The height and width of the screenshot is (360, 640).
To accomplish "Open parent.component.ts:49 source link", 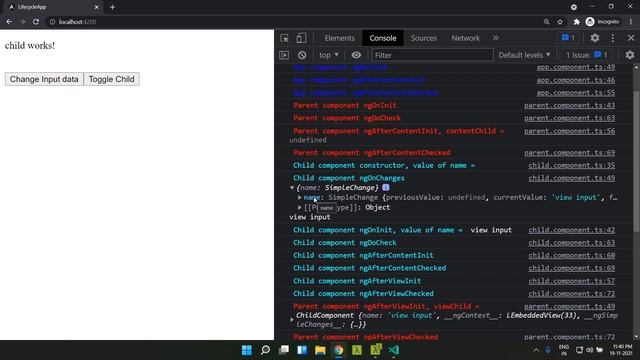I will click(569, 306).
